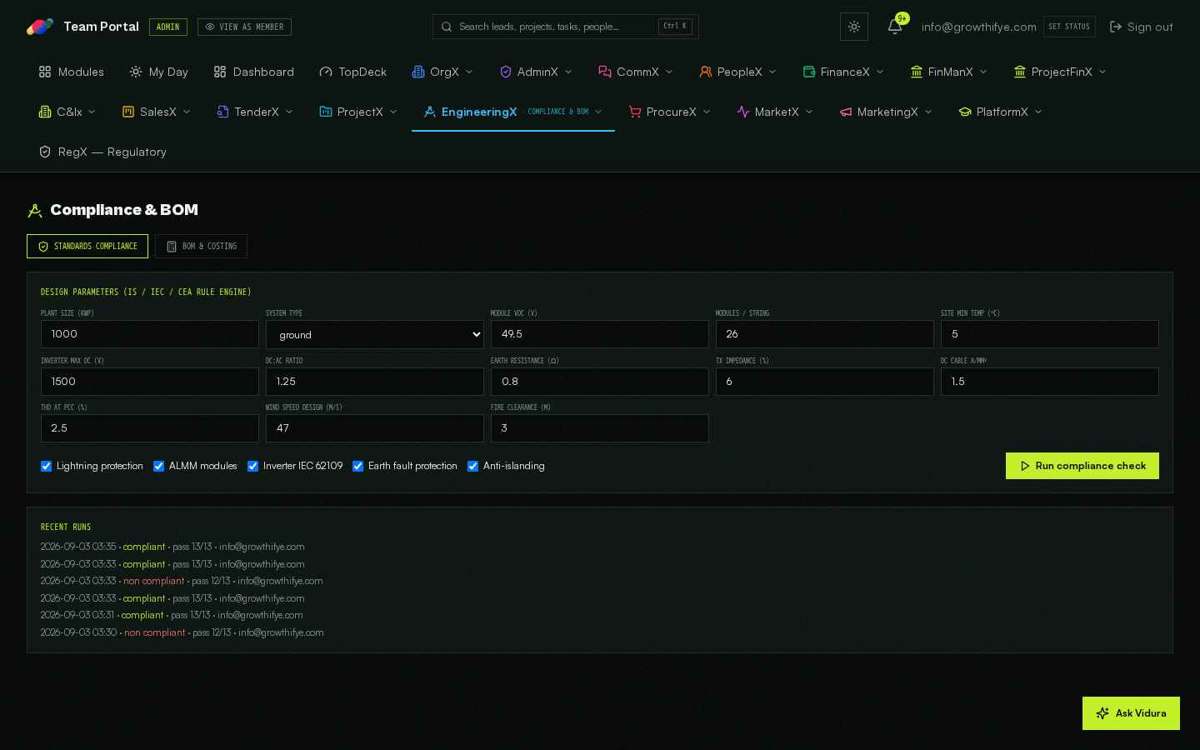The height and width of the screenshot is (750, 1200).
Task: Open RegX — Regulatory nav item
Action: (102, 152)
